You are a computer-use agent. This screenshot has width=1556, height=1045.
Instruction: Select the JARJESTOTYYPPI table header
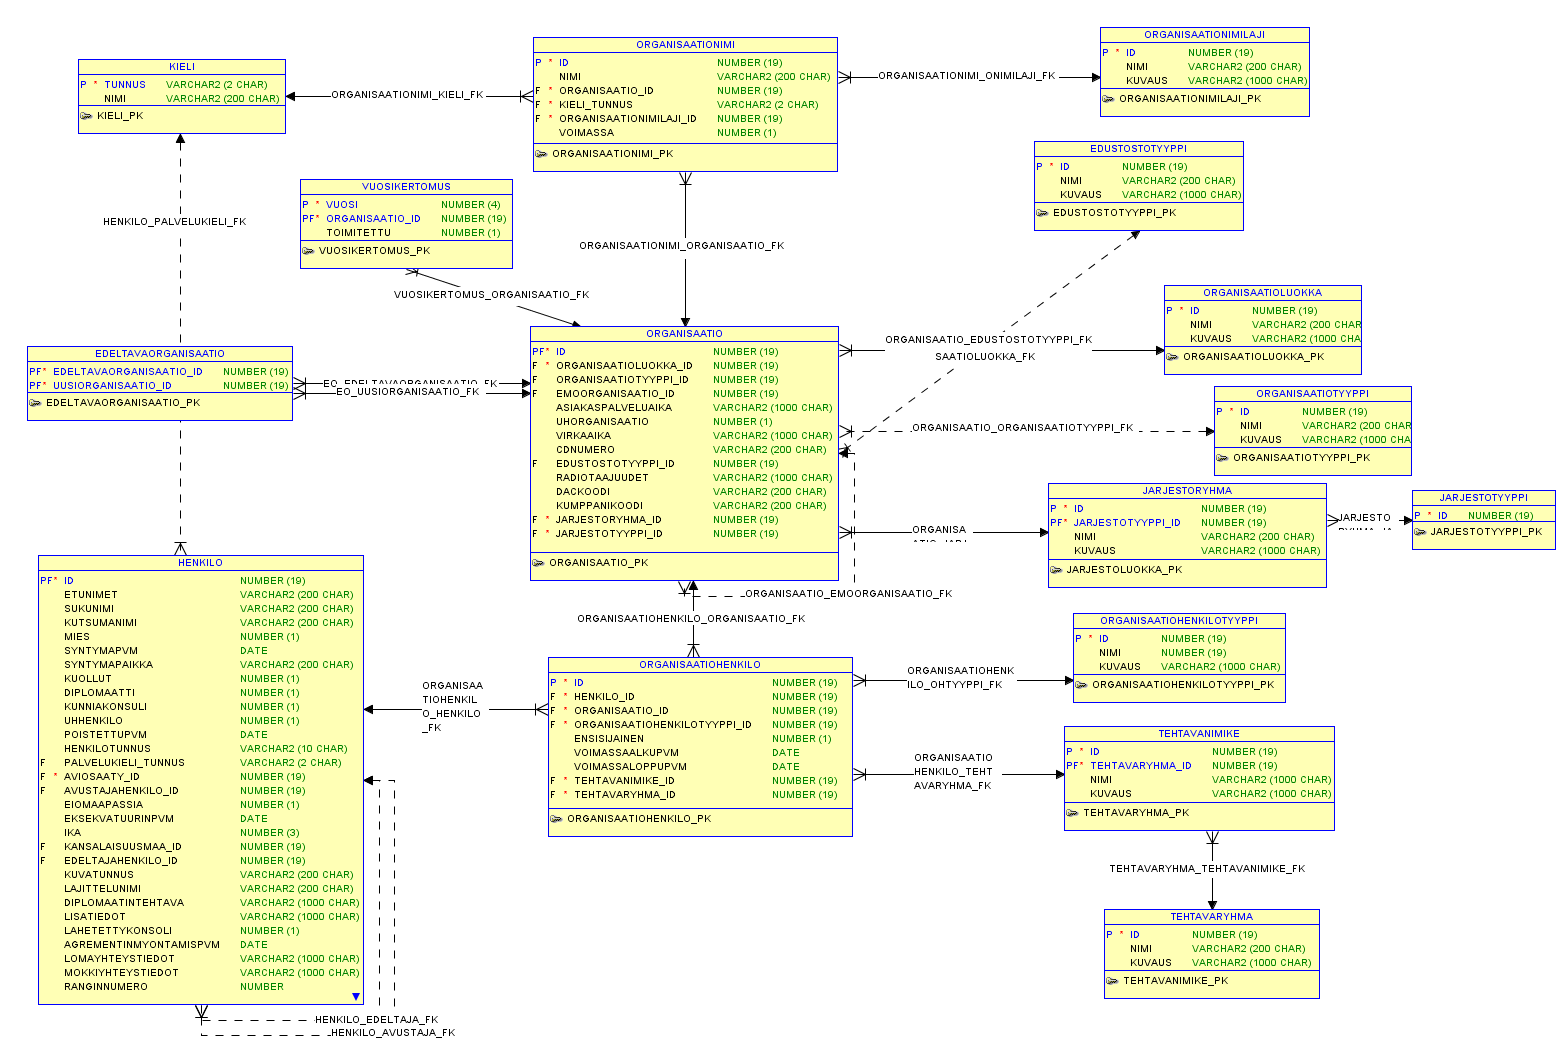[1483, 498]
